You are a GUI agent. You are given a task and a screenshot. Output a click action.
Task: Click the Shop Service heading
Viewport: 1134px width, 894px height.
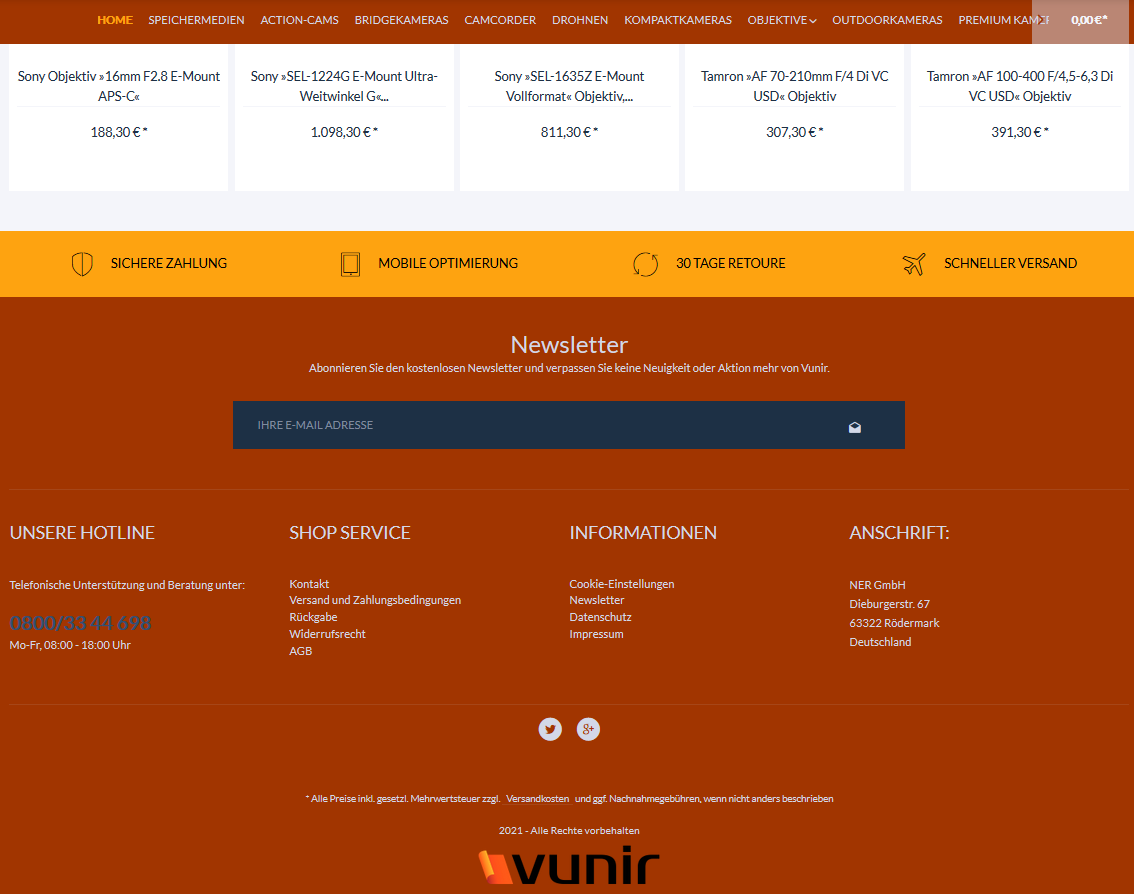pos(349,533)
